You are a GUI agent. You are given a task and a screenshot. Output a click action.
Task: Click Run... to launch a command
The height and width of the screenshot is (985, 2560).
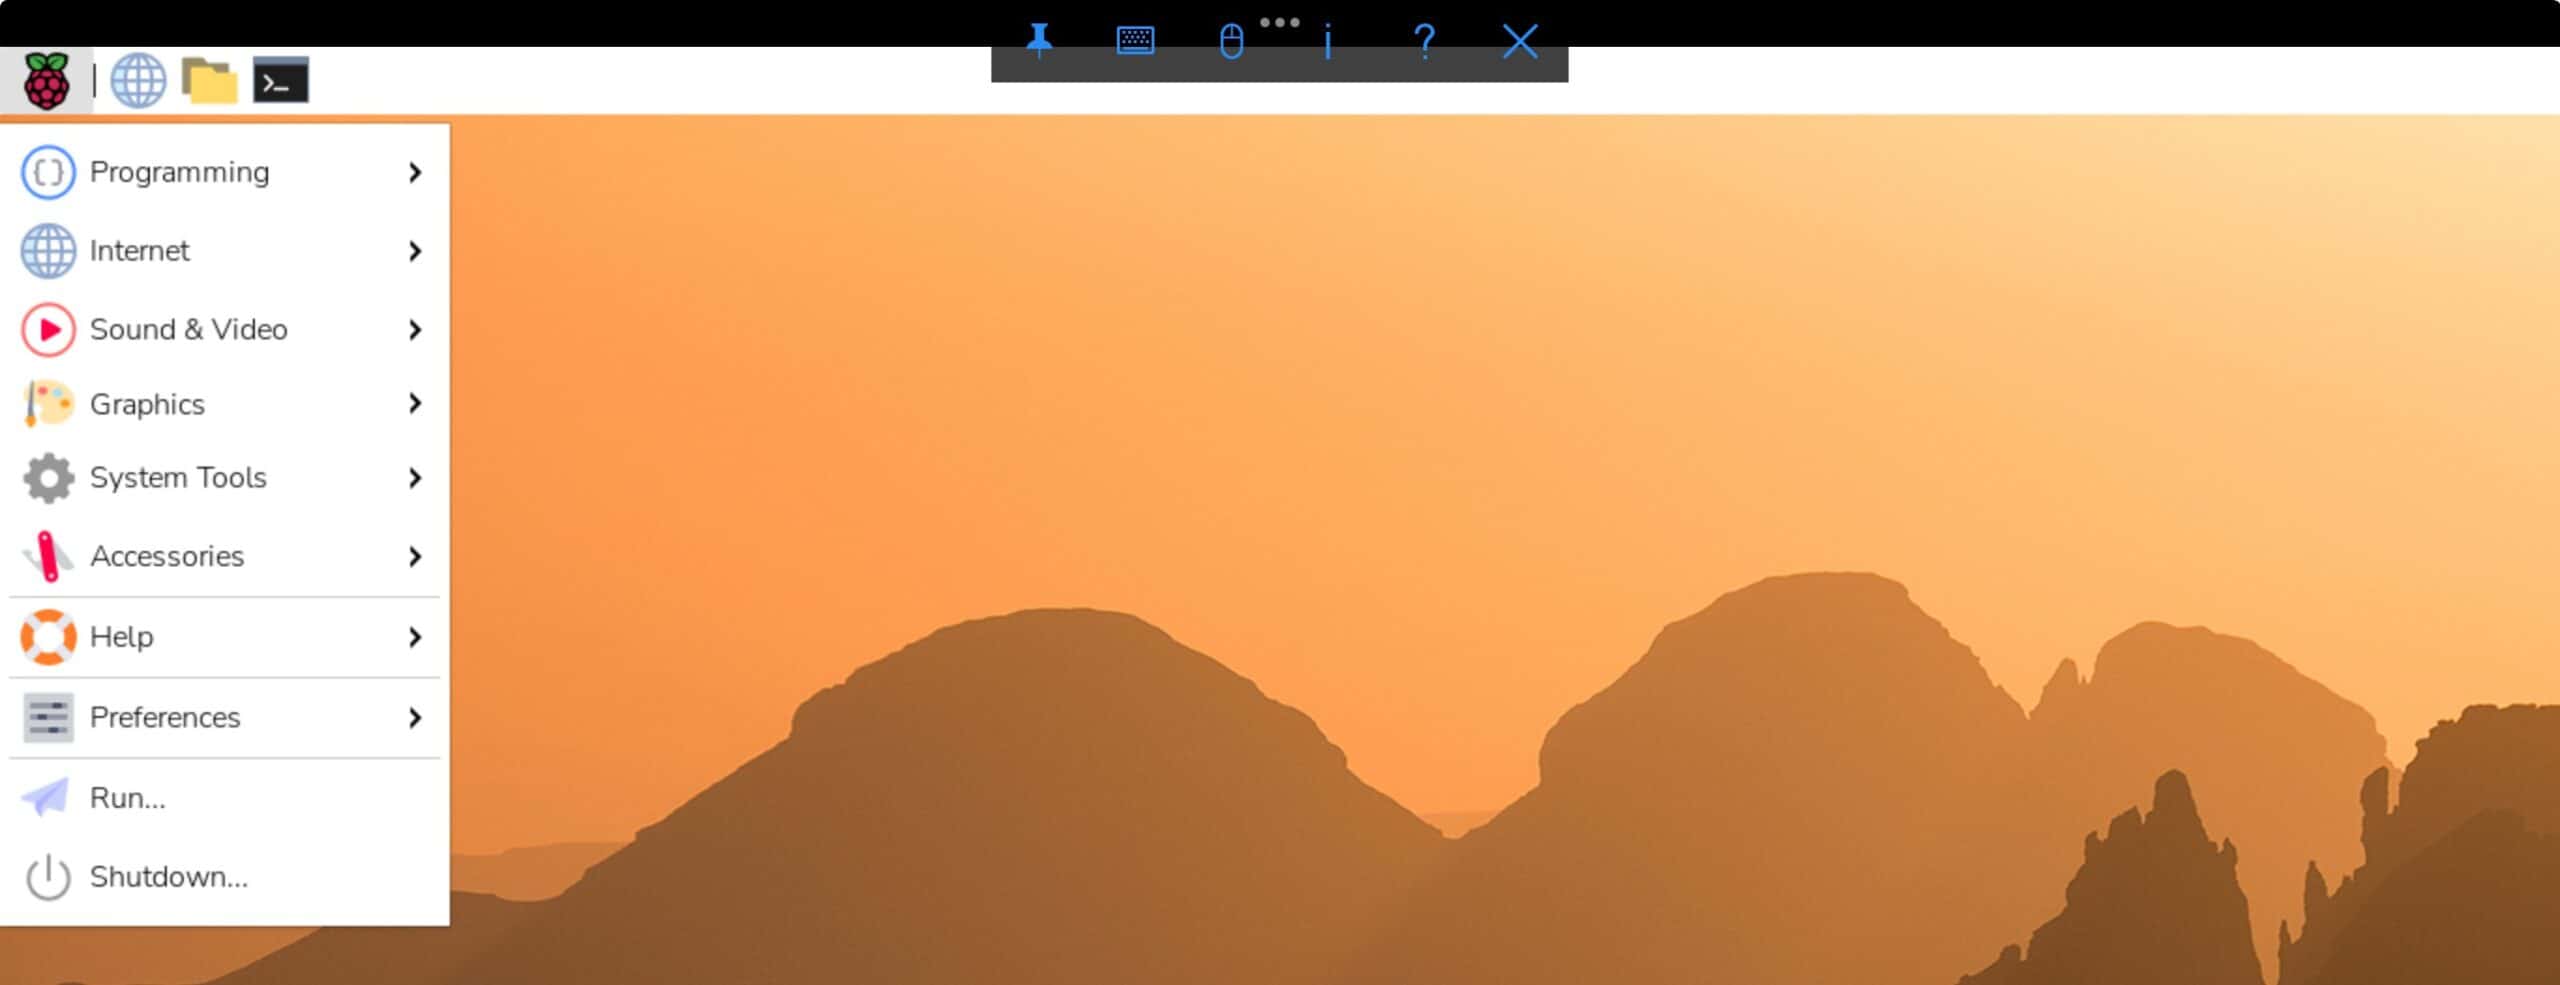[x=127, y=798]
